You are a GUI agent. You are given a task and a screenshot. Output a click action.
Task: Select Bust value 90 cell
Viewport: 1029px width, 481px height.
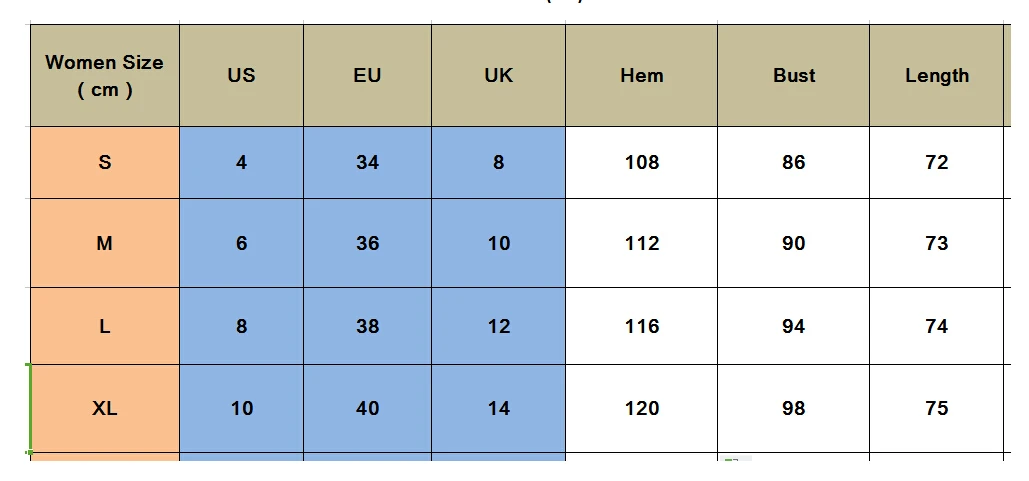coord(793,243)
